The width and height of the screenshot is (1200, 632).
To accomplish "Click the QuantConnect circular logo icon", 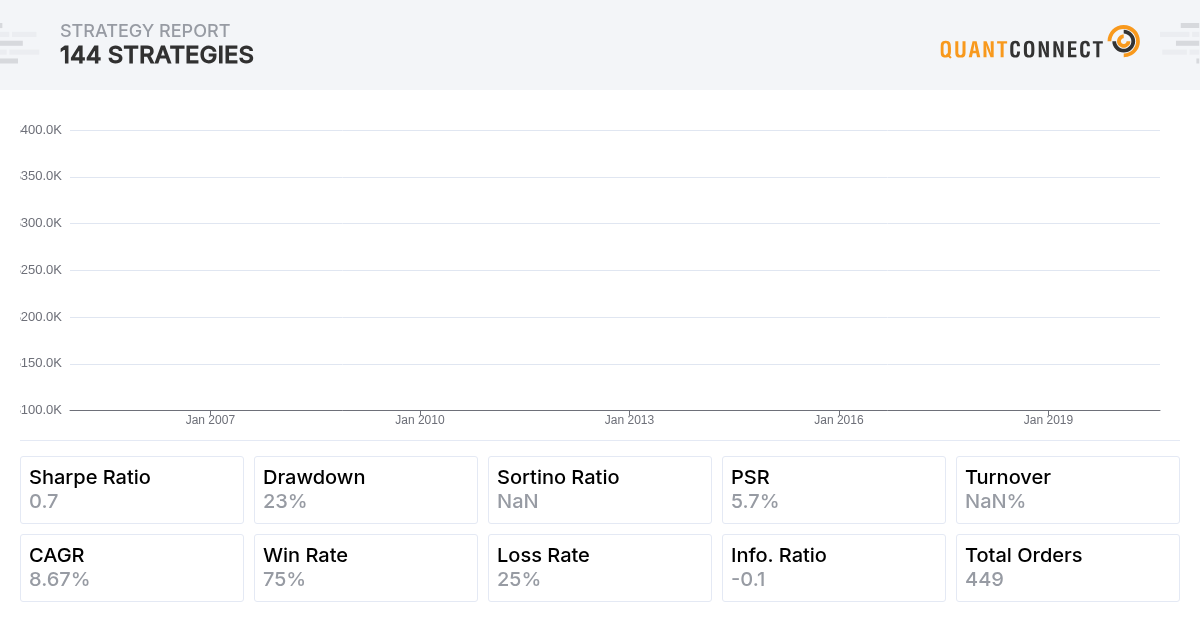I will point(1125,41).
